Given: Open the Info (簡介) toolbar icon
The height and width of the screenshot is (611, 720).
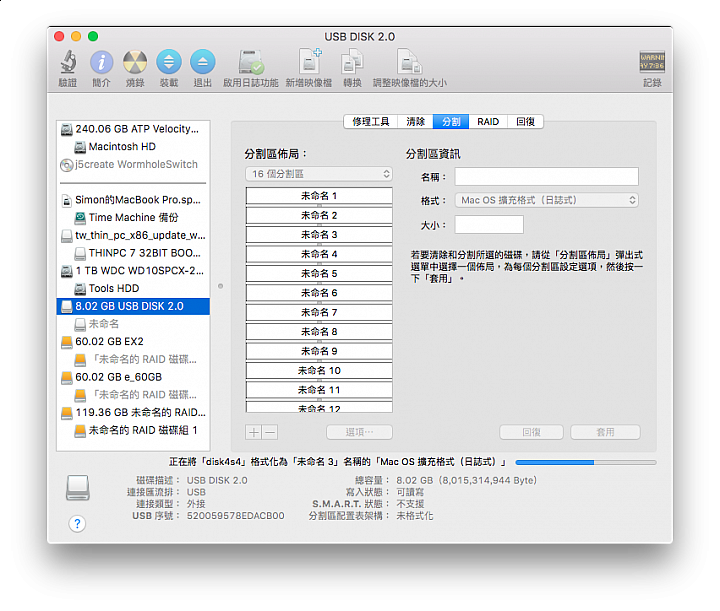Looking at the screenshot, I should point(101,62).
